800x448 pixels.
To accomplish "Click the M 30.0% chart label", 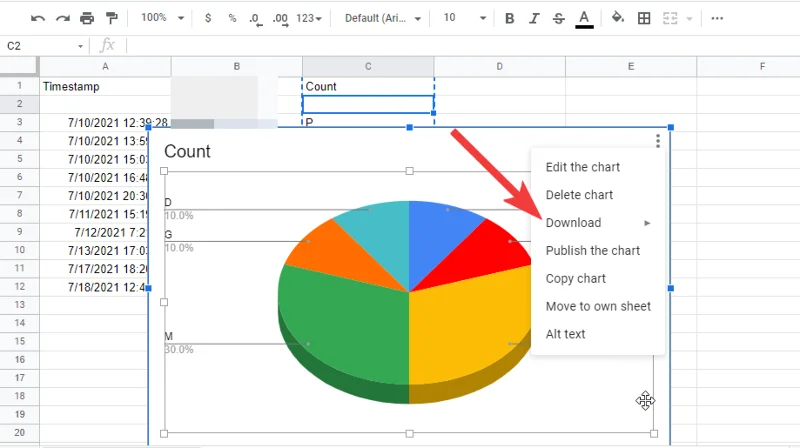I will tap(179, 343).
